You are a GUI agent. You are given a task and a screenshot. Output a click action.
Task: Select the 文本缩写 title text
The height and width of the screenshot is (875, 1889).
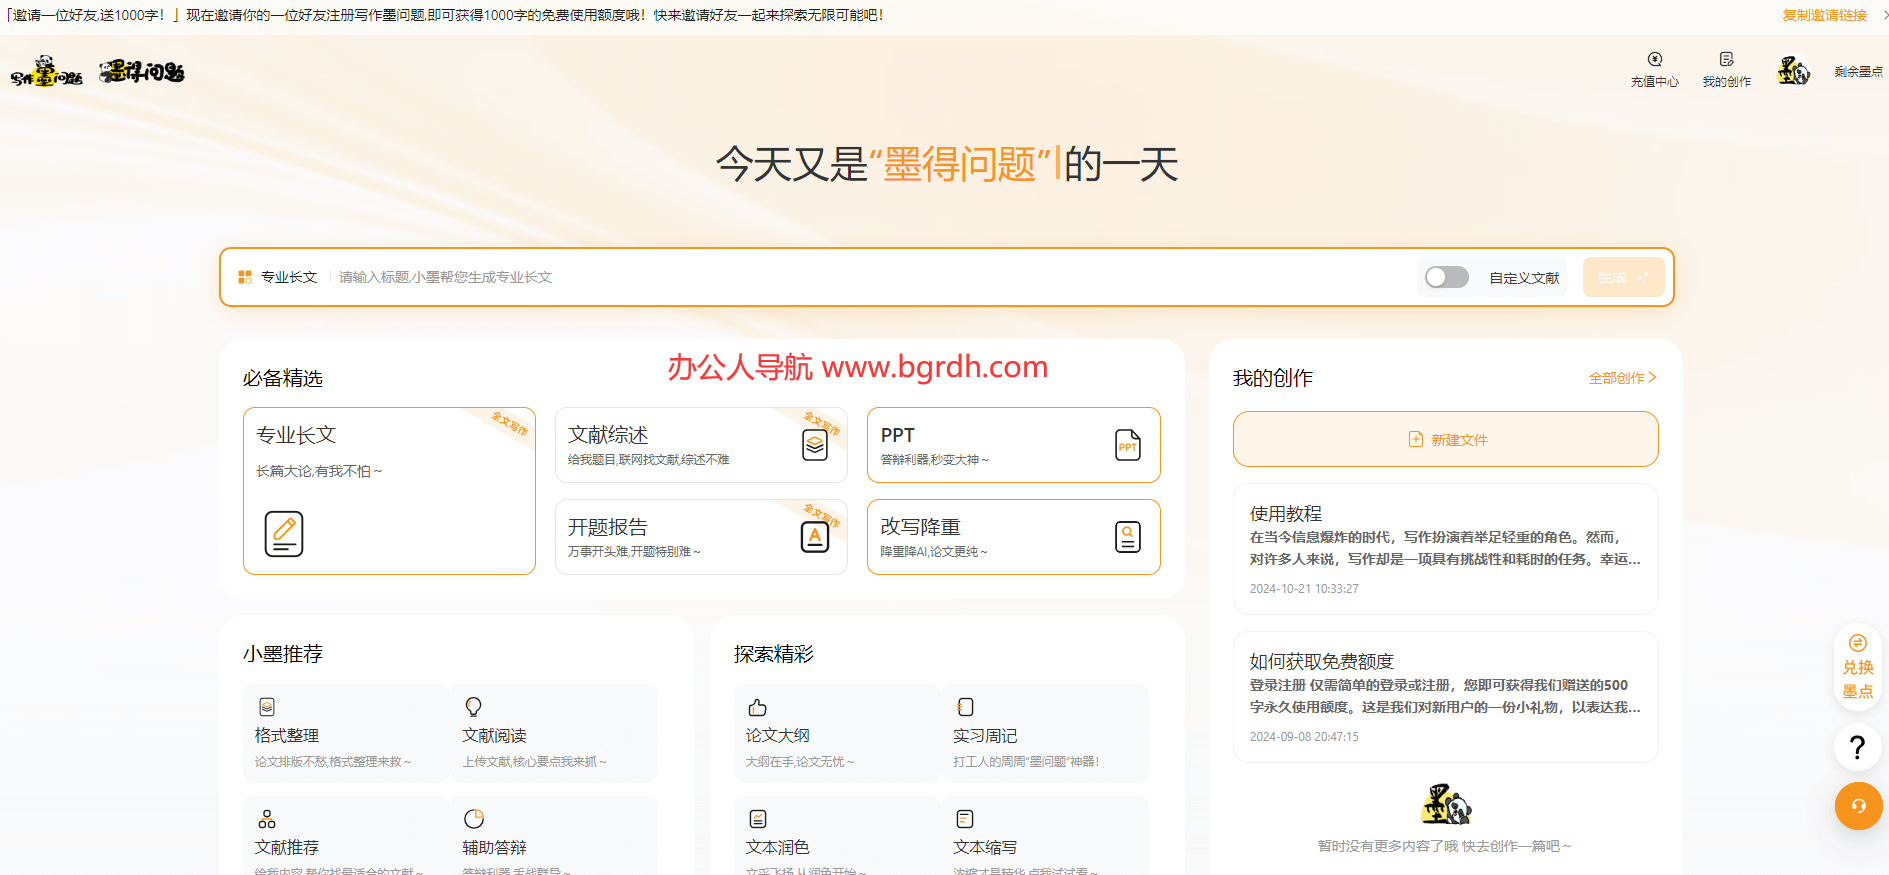click(x=985, y=847)
